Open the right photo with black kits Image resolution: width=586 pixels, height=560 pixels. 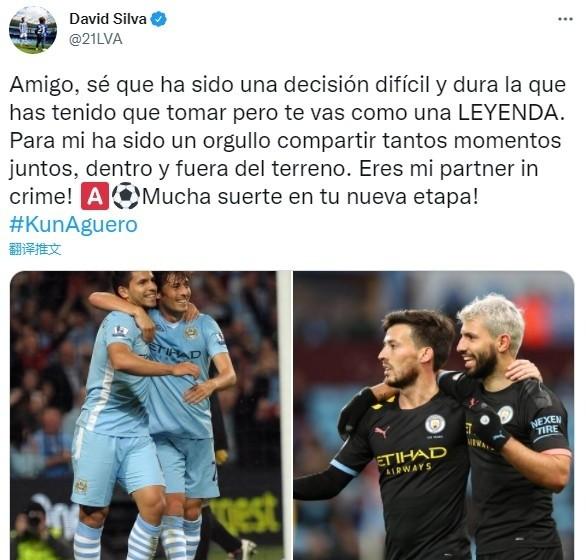click(x=434, y=415)
